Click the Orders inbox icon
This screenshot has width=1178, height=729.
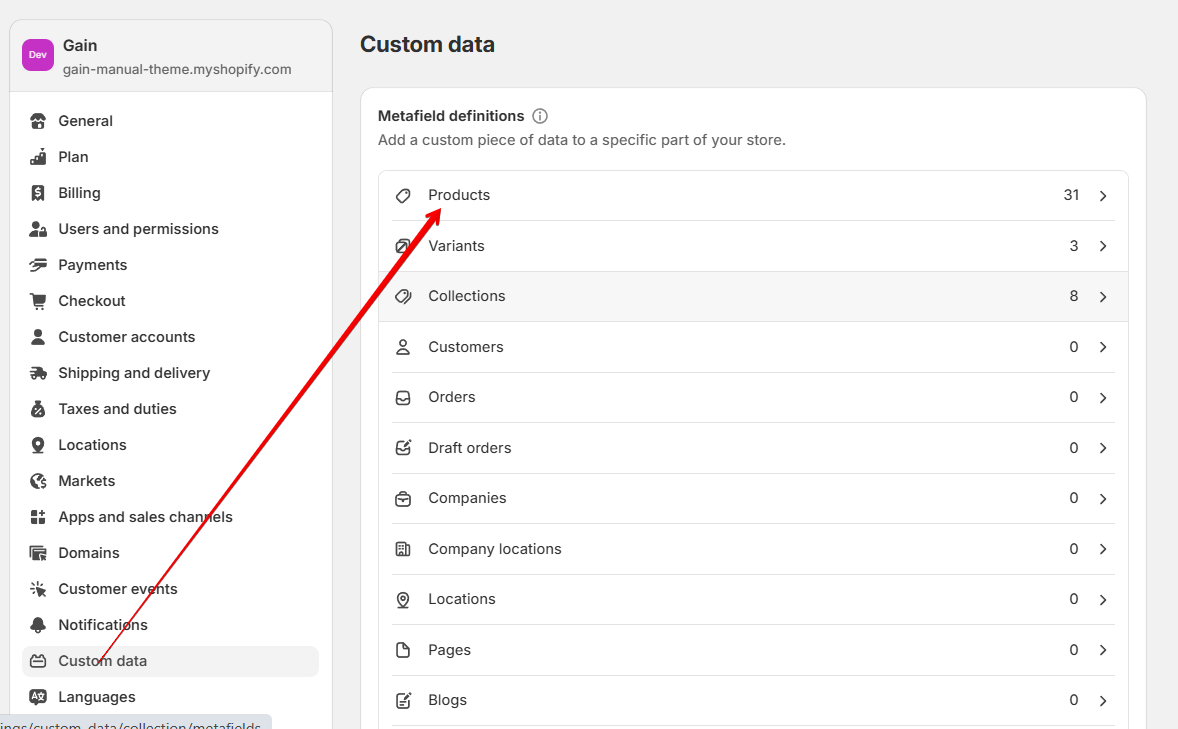[403, 398]
